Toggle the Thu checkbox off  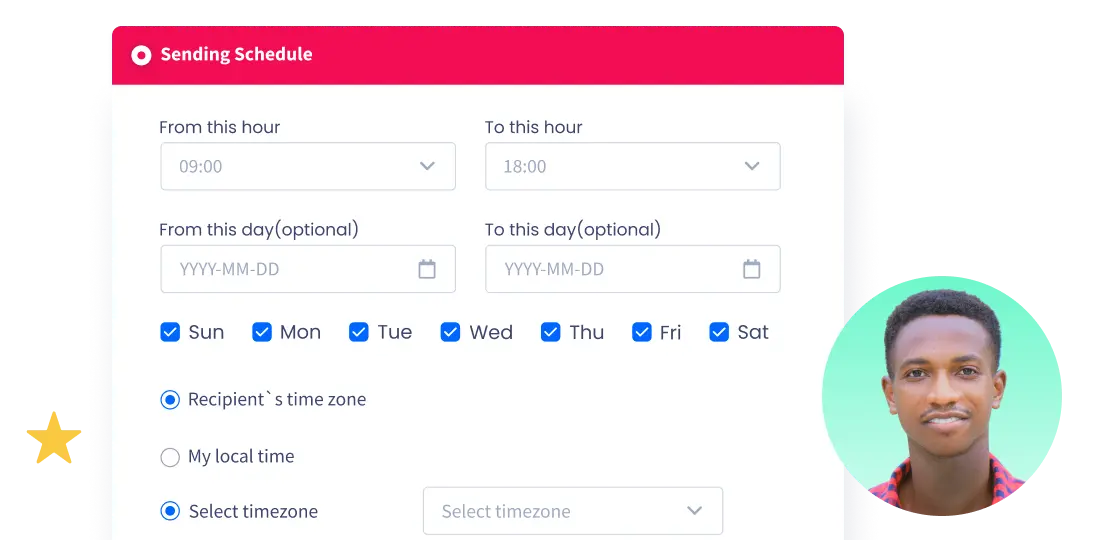click(x=551, y=332)
